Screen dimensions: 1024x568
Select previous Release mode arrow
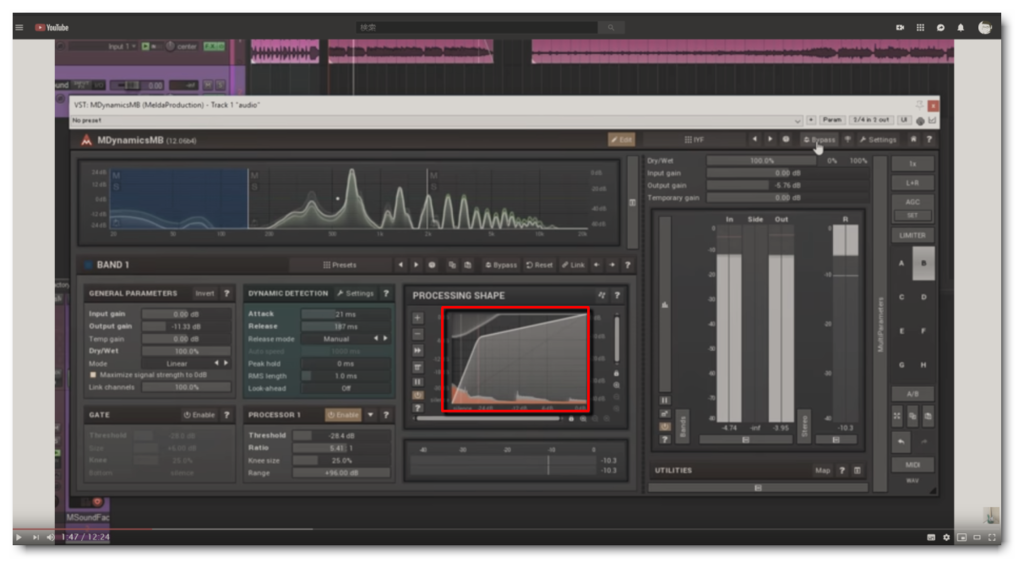(376, 338)
